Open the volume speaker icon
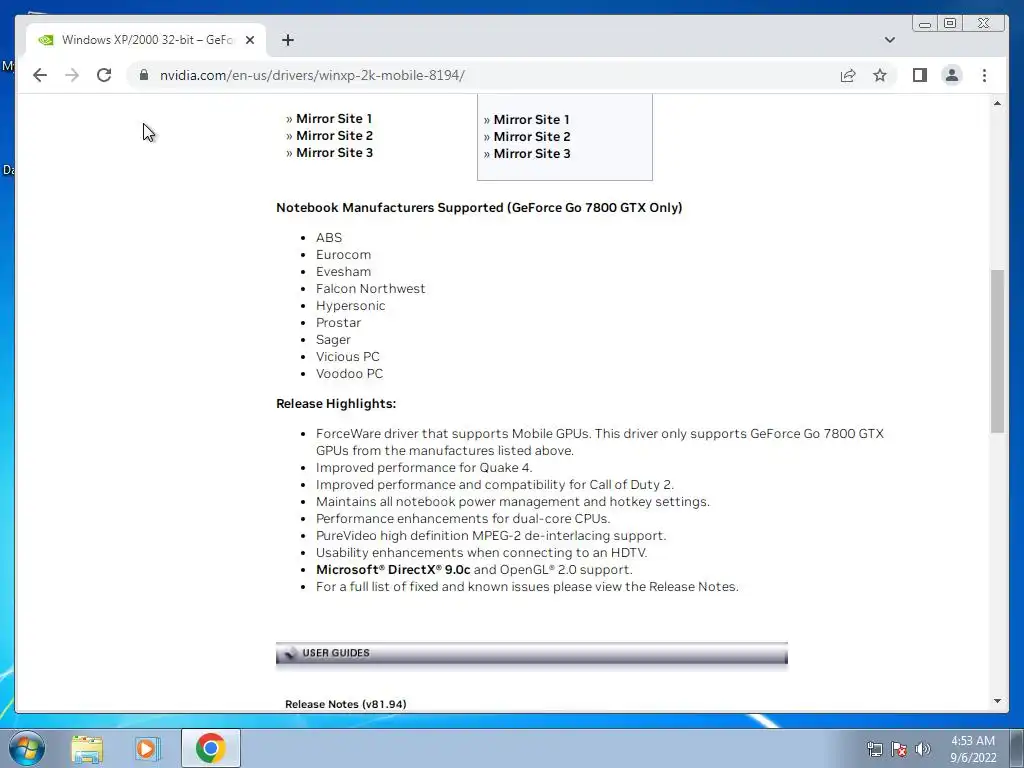 [x=922, y=749]
